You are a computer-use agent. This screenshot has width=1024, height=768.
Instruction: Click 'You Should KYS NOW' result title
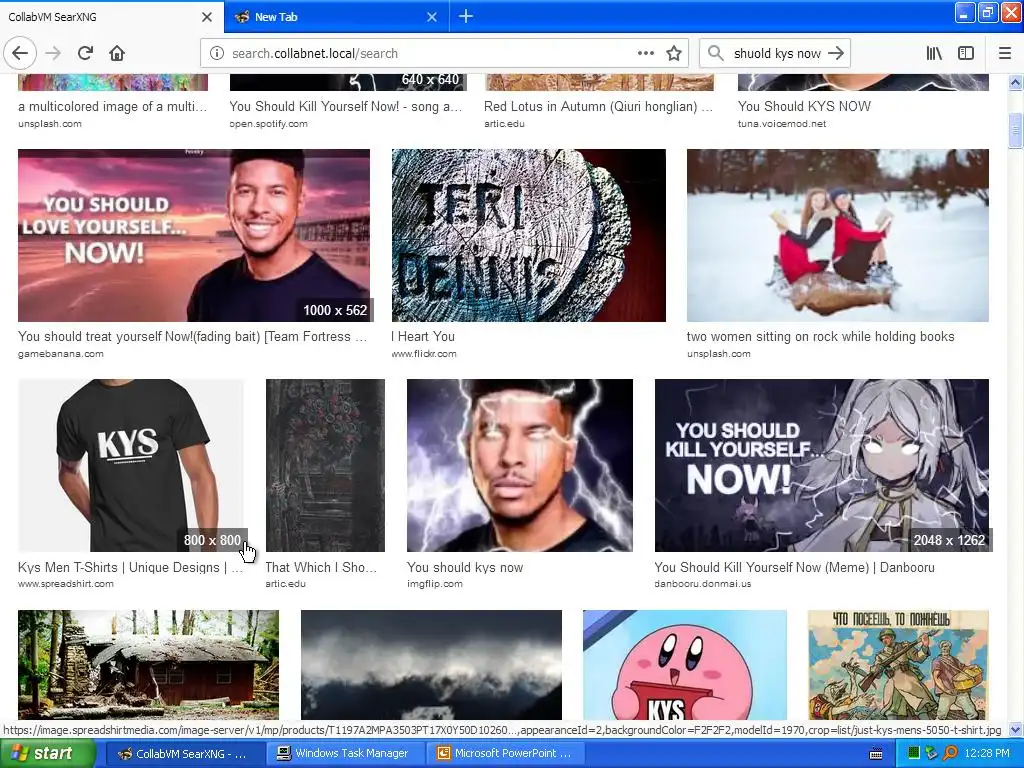point(804,106)
